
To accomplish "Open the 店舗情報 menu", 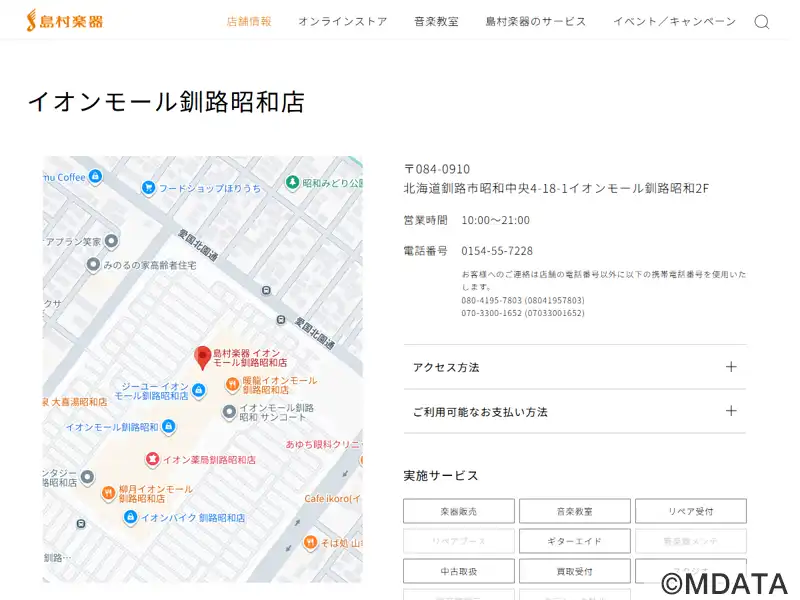I will tap(249, 21).
